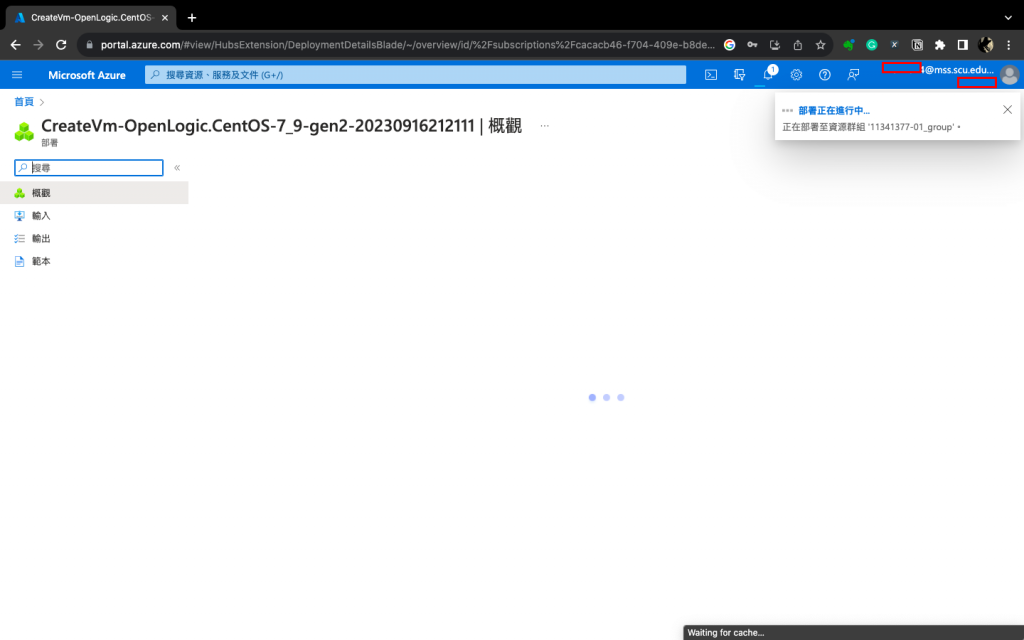Screen dimensions: 1024x640
Task: Click the mss.scu.edu account email
Action: 957,70
